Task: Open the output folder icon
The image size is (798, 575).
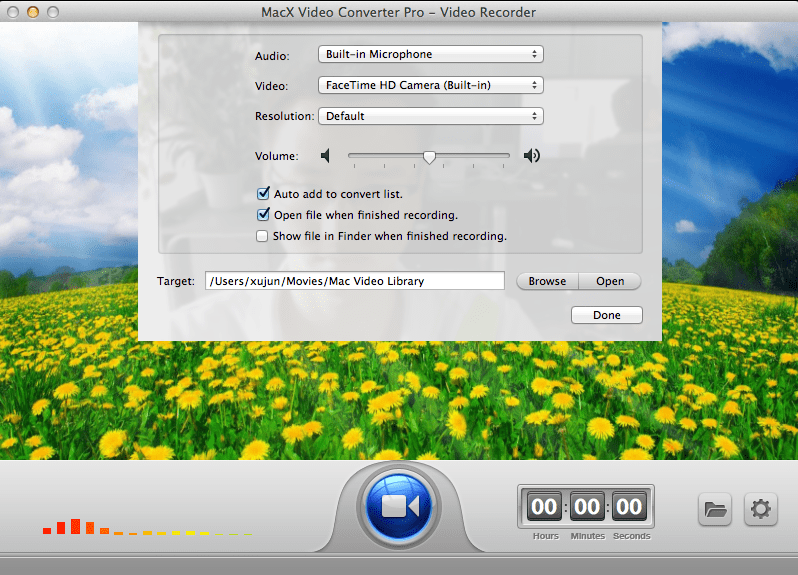Action: coord(715,509)
